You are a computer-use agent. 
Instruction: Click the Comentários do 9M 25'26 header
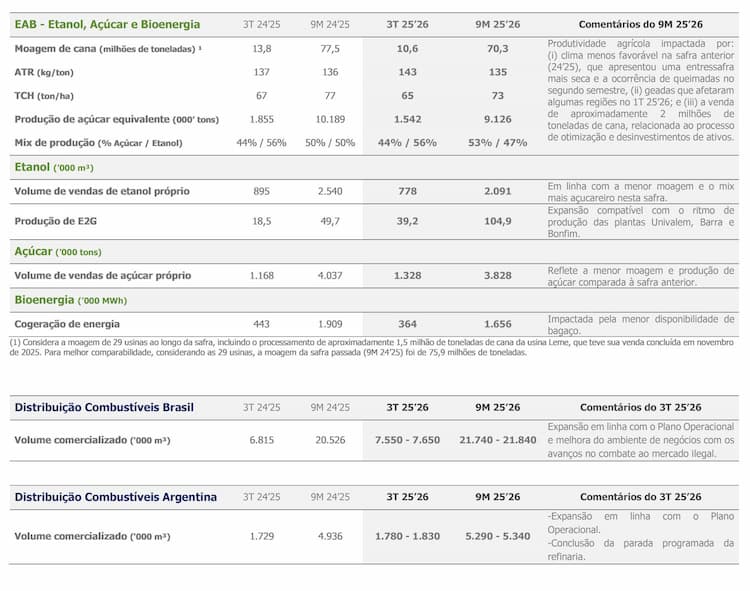pyautogui.click(x=640, y=24)
